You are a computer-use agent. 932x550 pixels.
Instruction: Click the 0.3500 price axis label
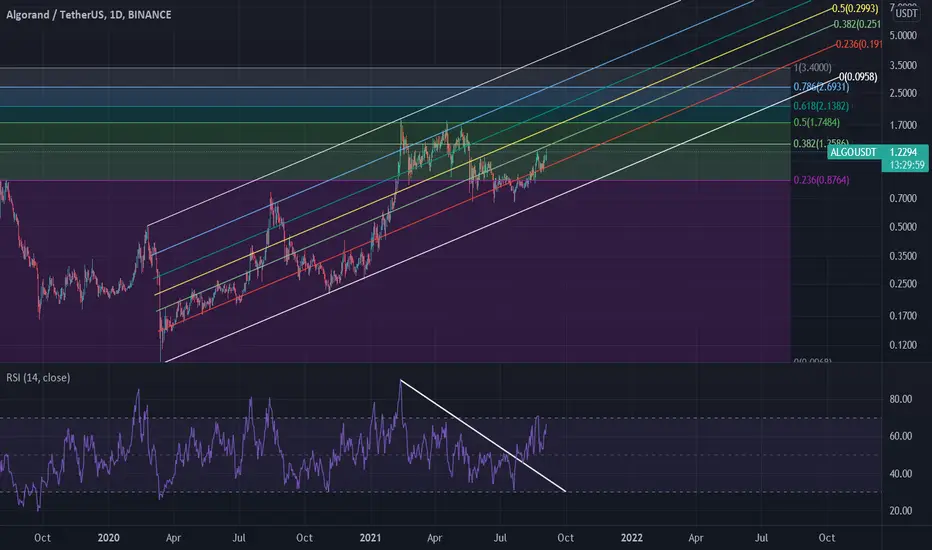903,256
